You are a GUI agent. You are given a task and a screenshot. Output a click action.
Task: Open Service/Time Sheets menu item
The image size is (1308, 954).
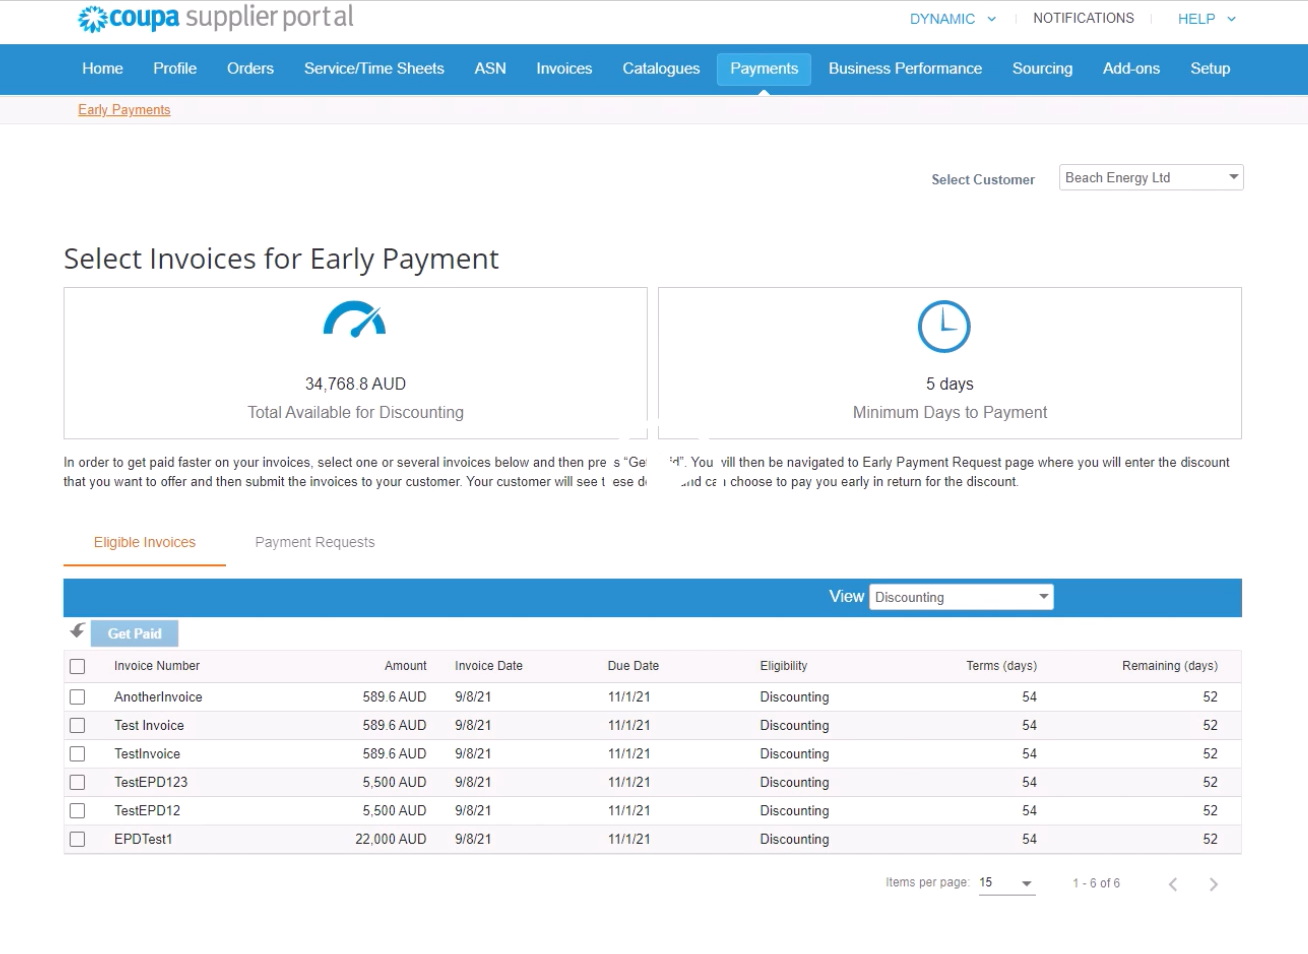click(374, 69)
